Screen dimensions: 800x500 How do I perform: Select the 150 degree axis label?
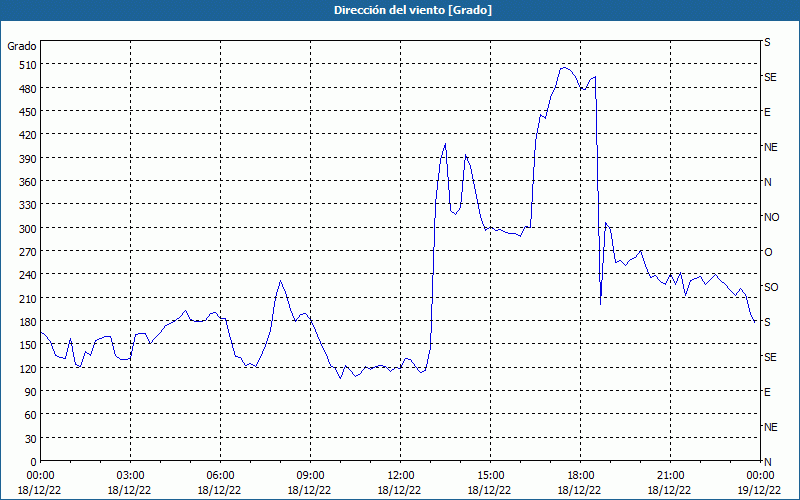coord(28,345)
